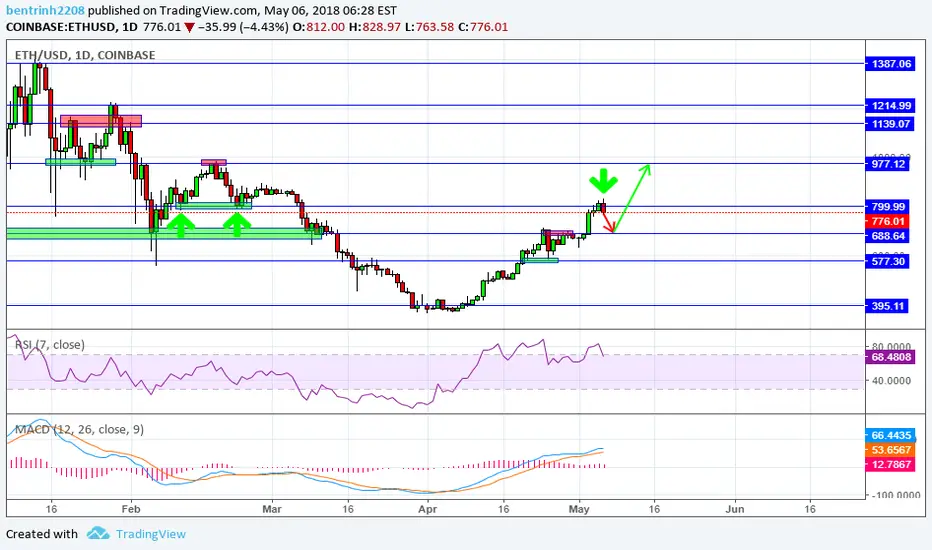Click the MACD signal value 53.6567
Screen dimensions: 932x550
click(x=890, y=450)
